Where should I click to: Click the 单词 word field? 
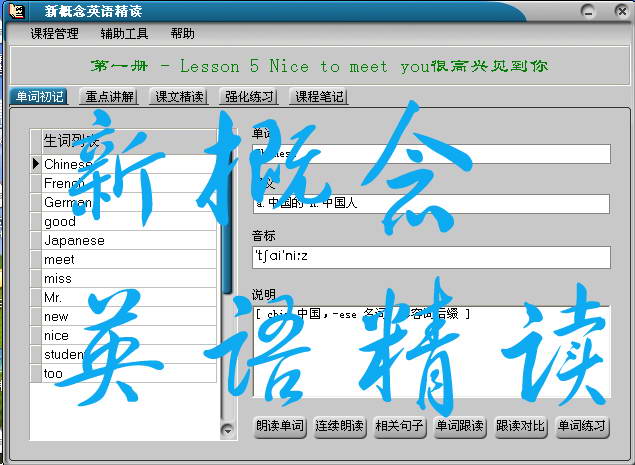tap(431, 154)
